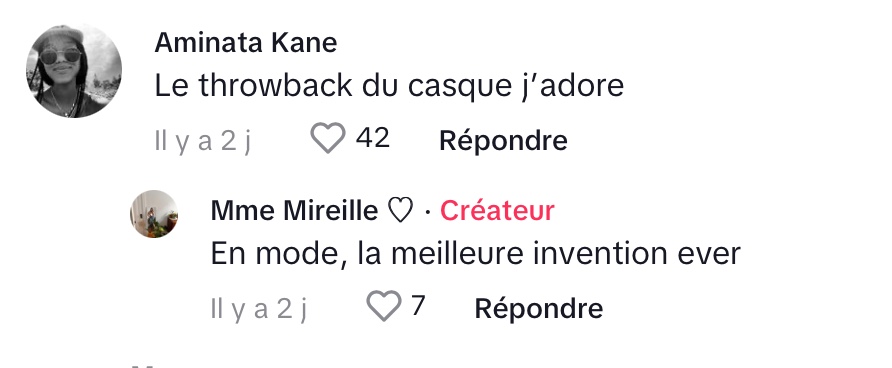Screen dimensions: 892x368
Task: Click the pink Créateur badge
Action: coord(497,211)
